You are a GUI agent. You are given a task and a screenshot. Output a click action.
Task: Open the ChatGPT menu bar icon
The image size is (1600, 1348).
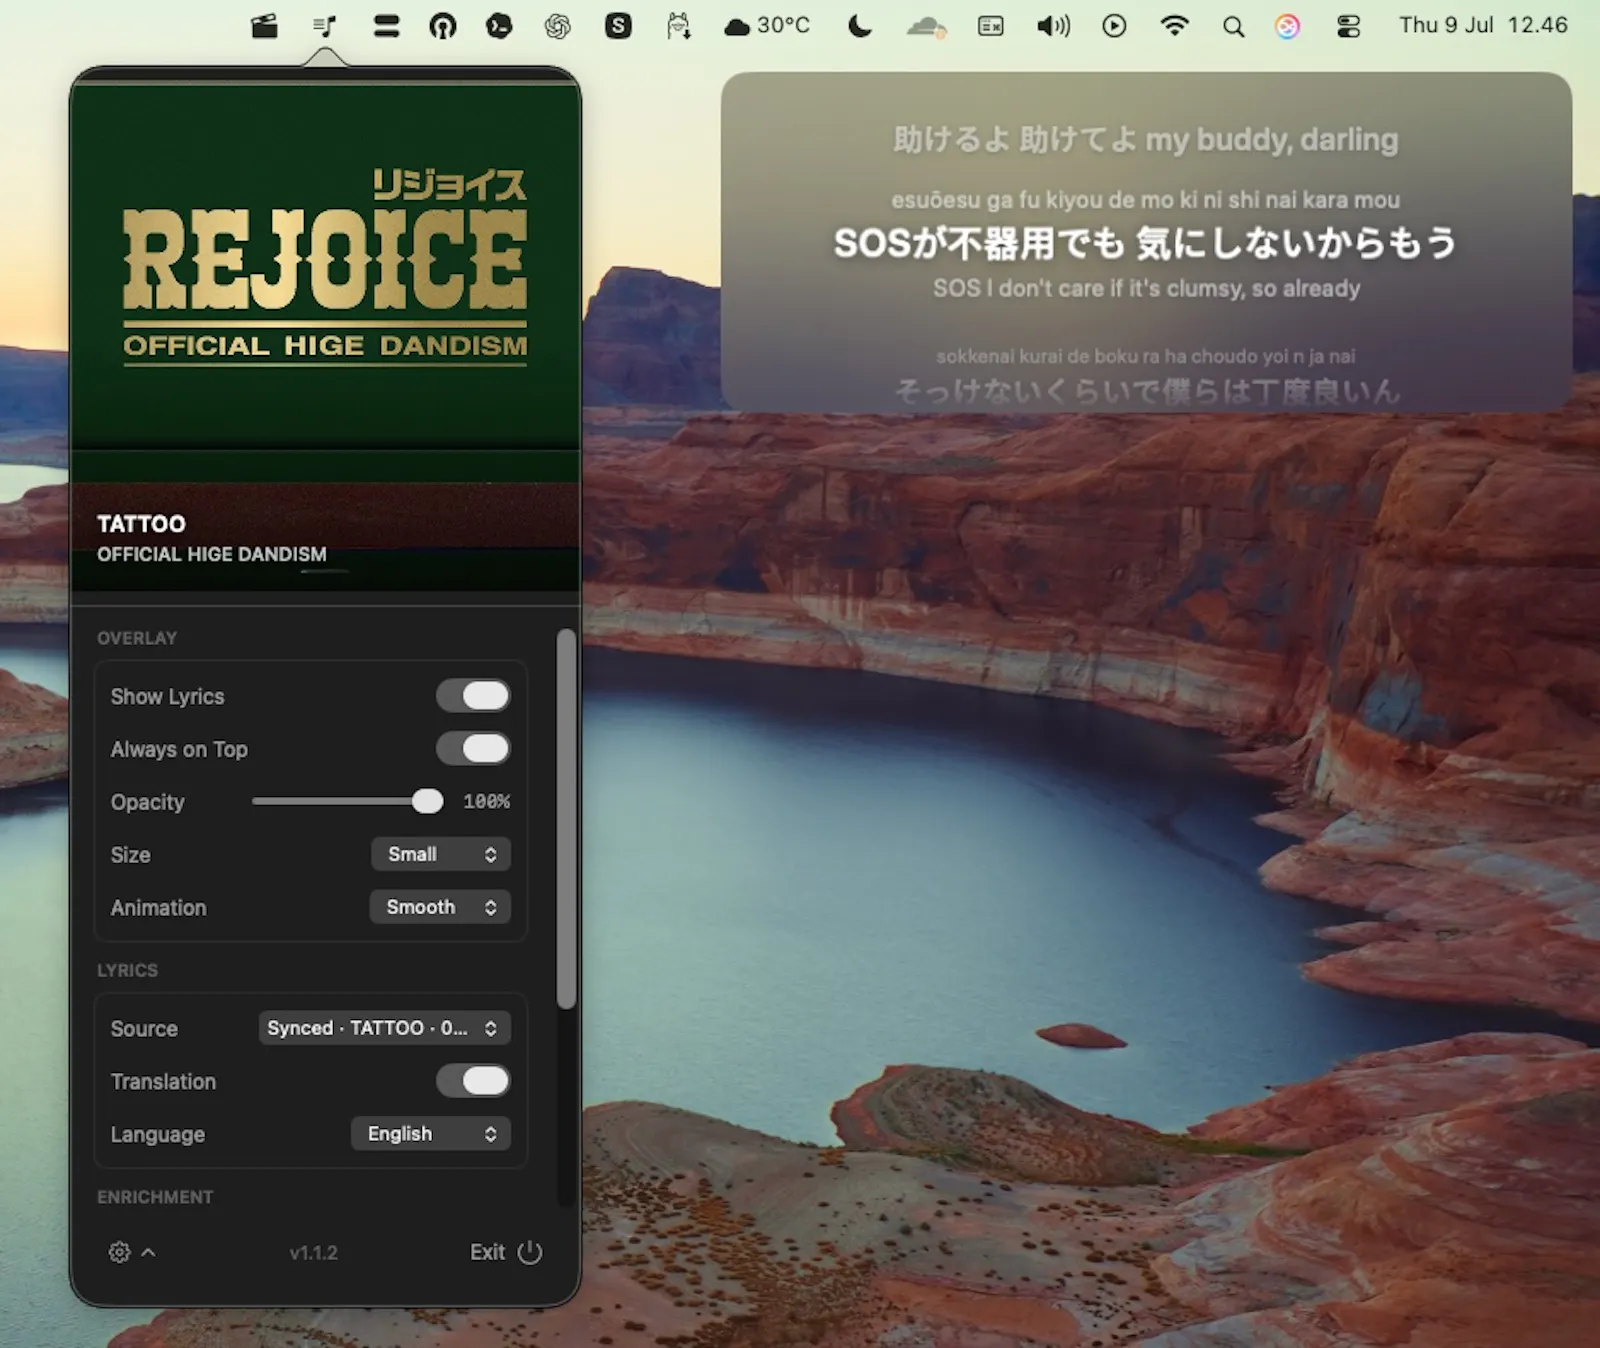coord(558,26)
